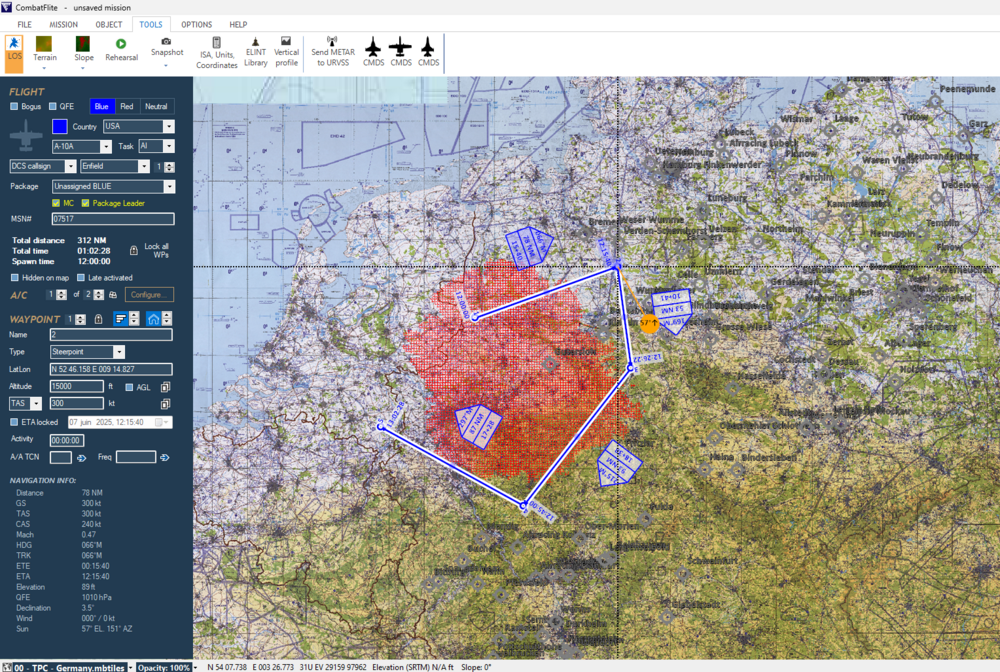
Task: Uncheck the Package Leader checkbox
Action: (x=85, y=203)
